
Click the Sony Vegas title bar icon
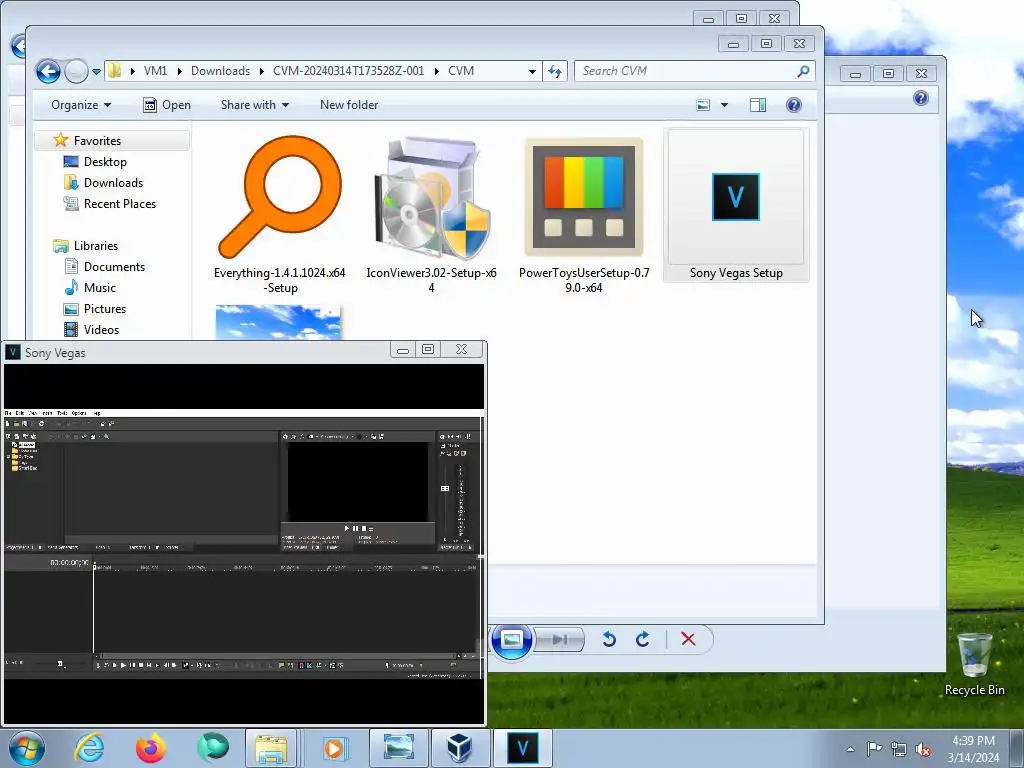[x=12, y=353]
